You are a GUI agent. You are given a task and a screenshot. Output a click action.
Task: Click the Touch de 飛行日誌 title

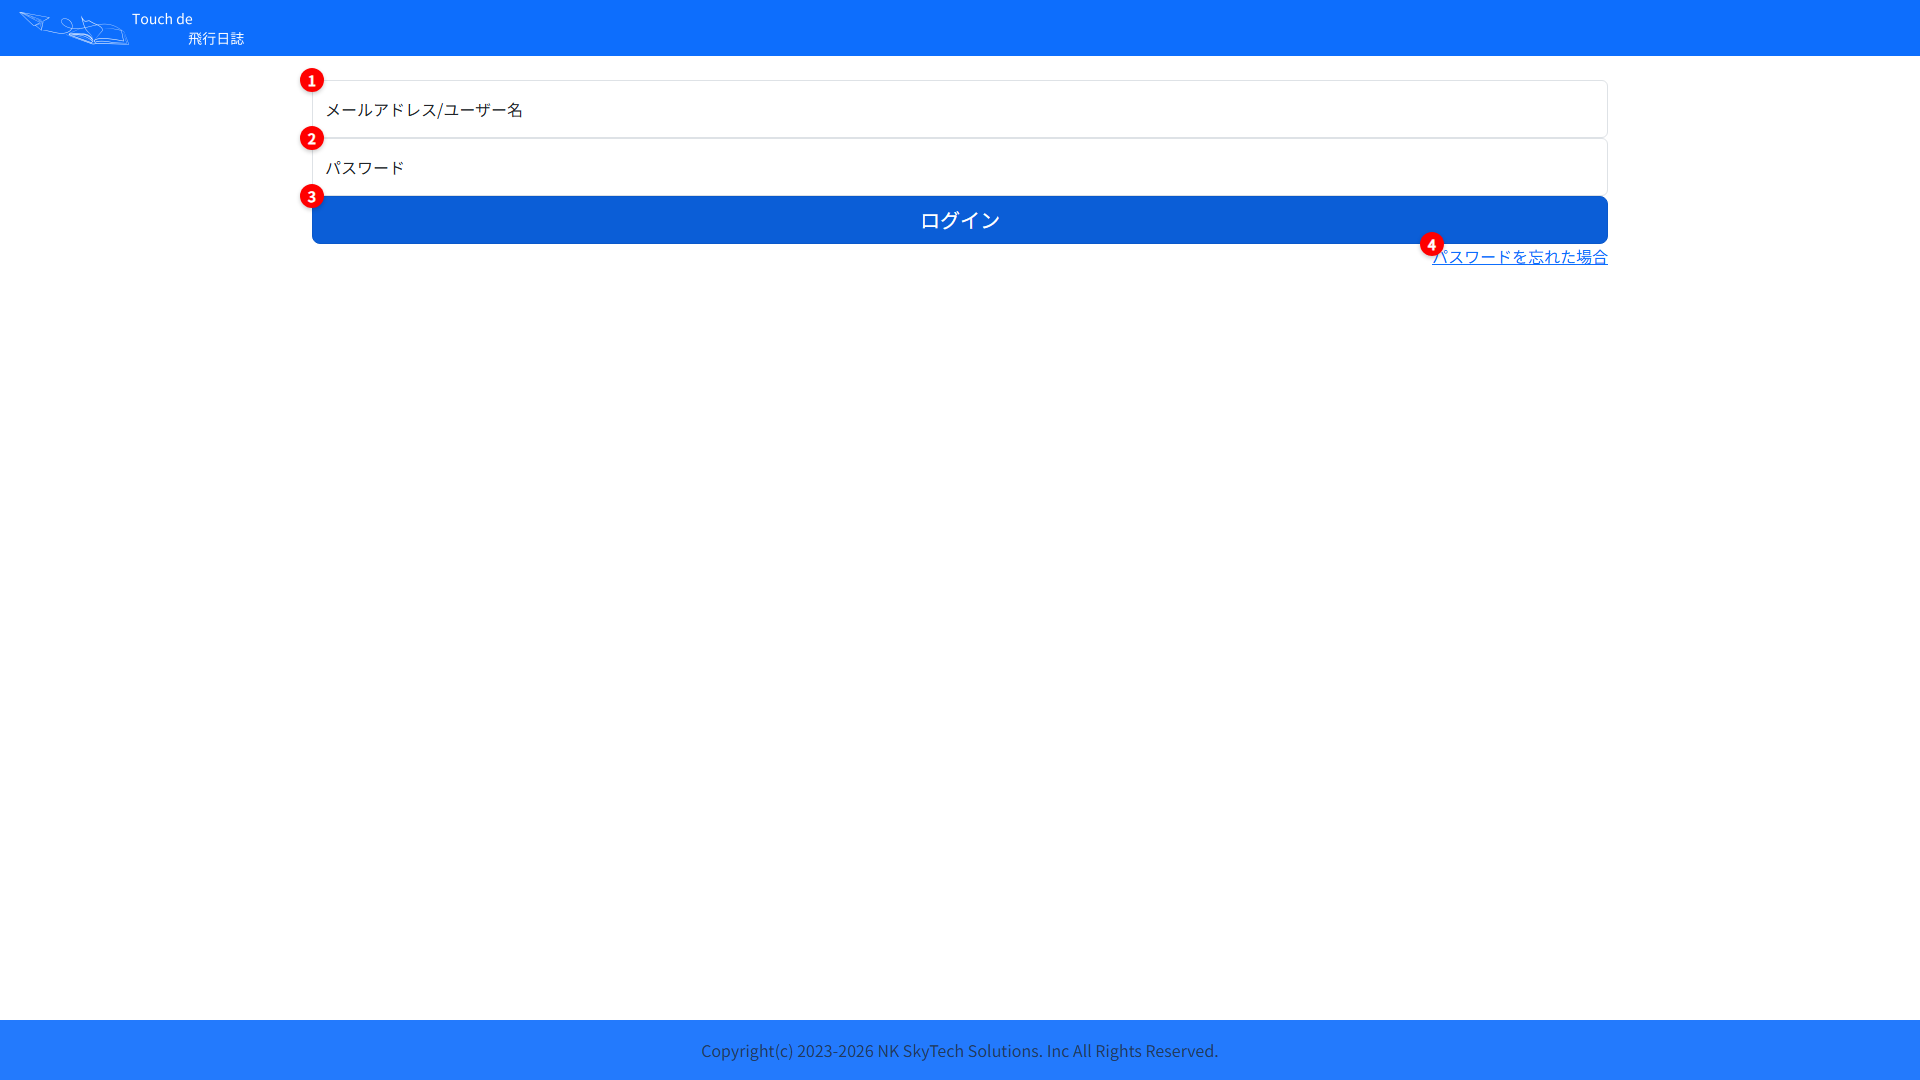[189, 28]
